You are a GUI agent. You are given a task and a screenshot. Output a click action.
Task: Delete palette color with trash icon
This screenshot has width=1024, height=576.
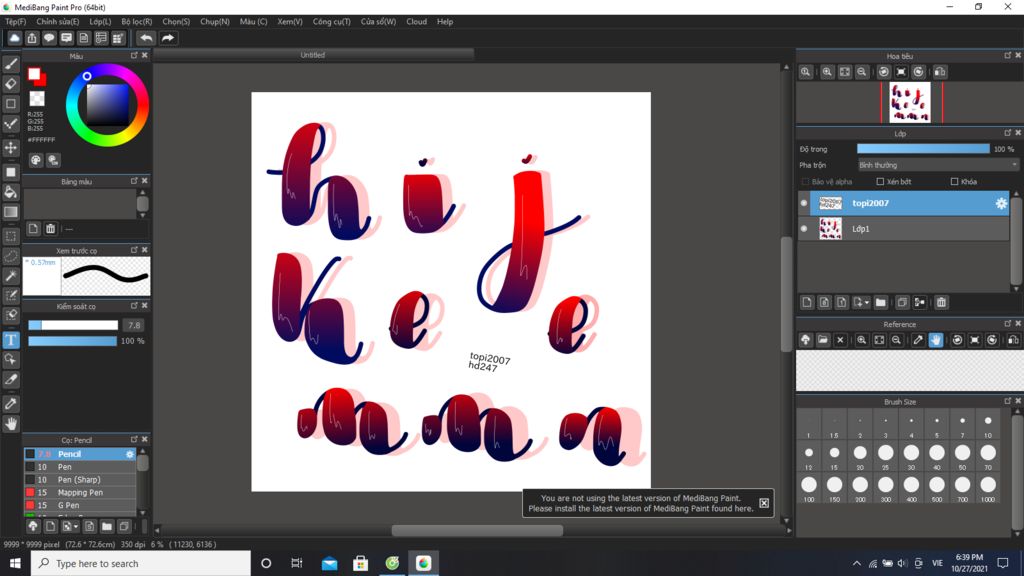pyautogui.click(x=50, y=229)
